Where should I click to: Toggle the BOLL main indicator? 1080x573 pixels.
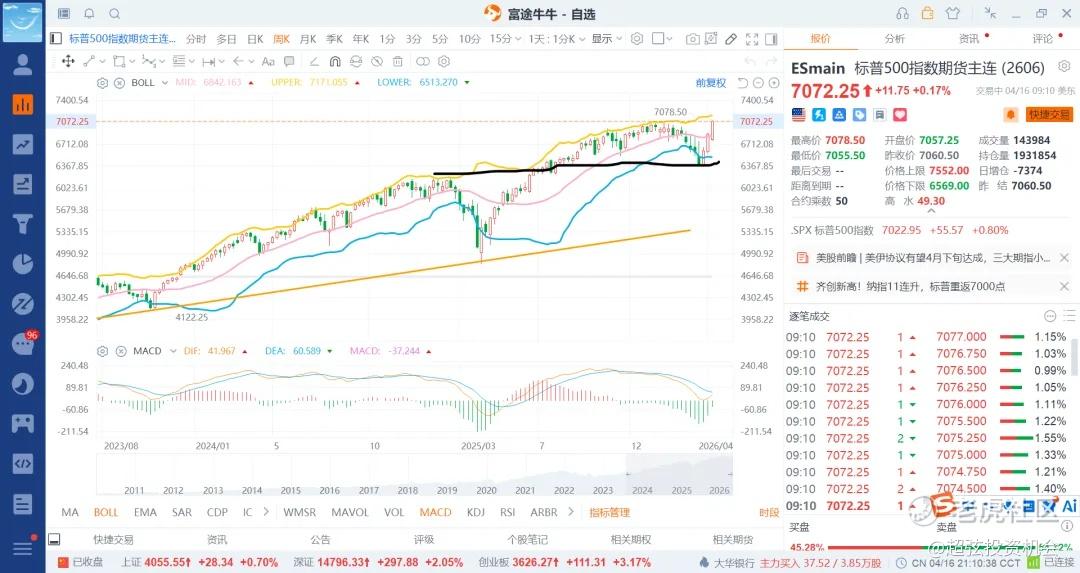pyautogui.click(x=106, y=512)
